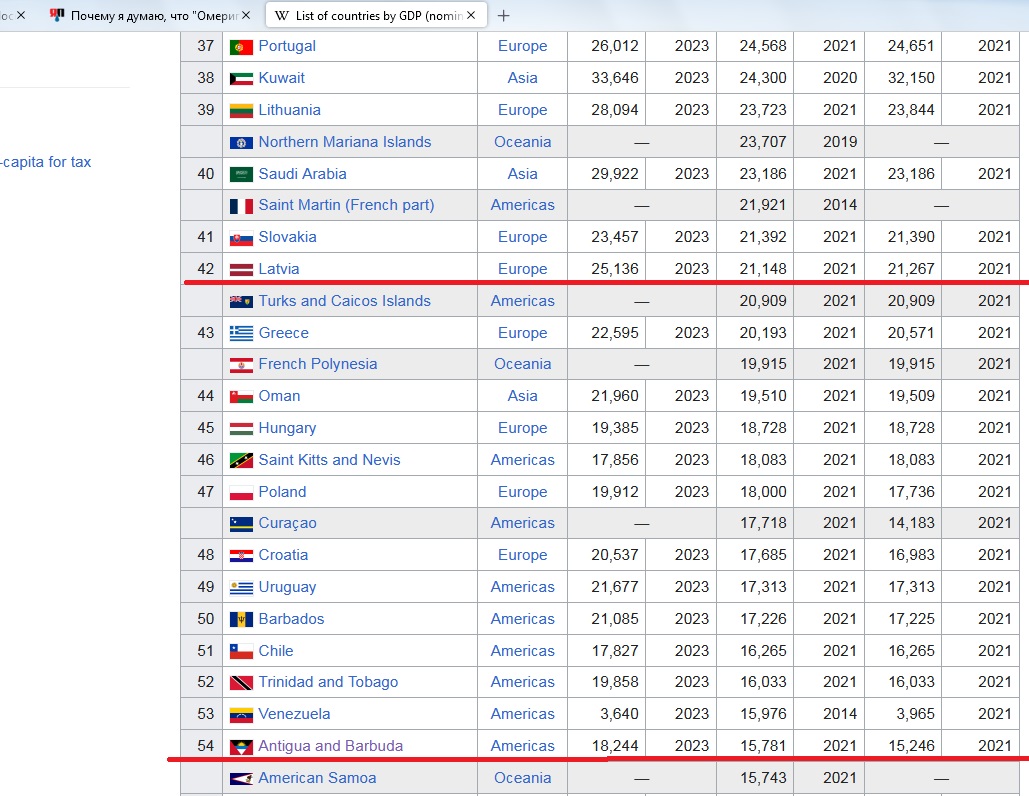Open the Latvia link
The image size is (1029, 796).
pyautogui.click(x=279, y=268)
